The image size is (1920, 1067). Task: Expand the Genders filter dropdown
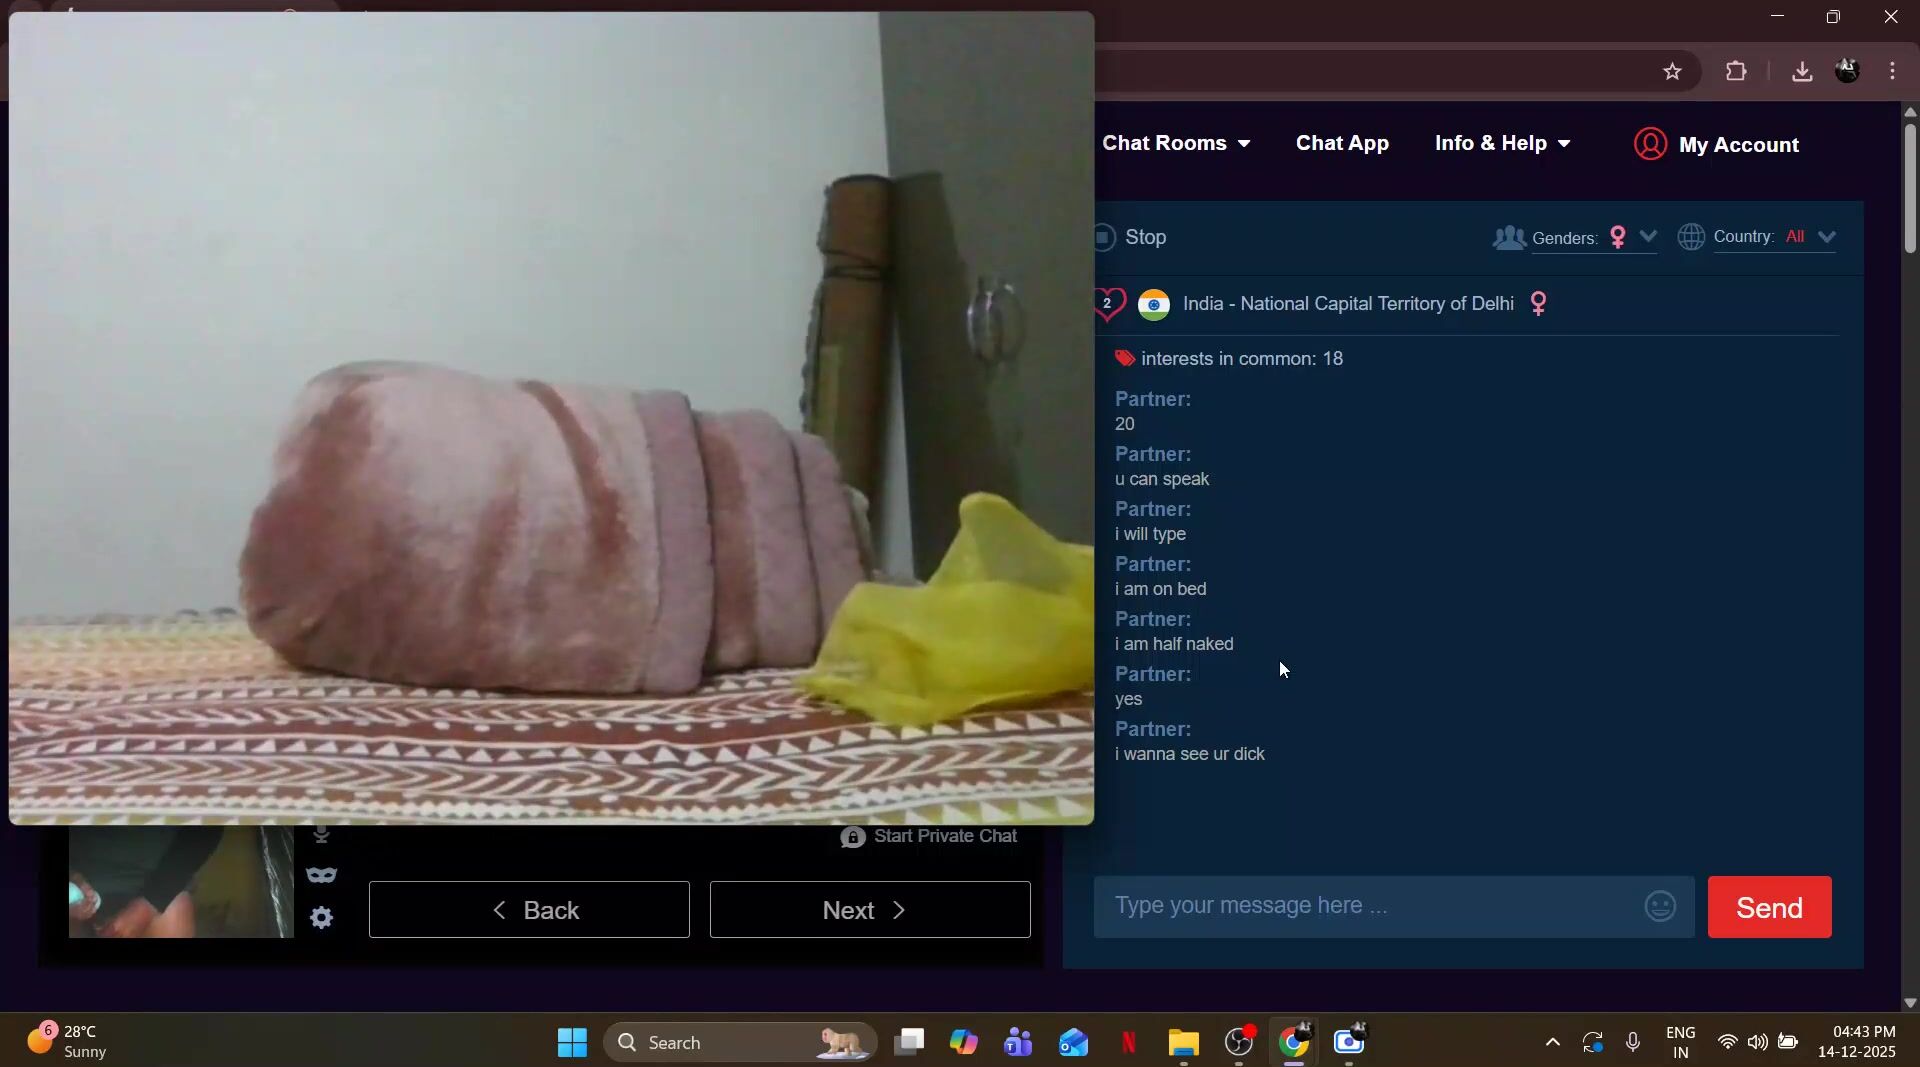(1646, 238)
